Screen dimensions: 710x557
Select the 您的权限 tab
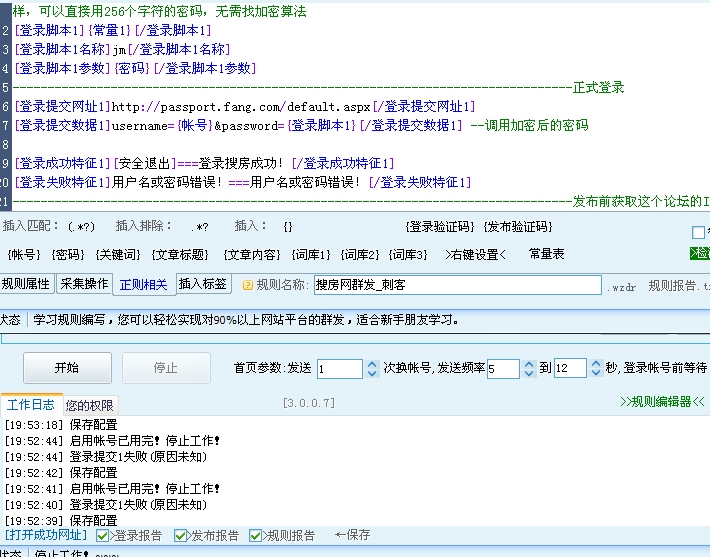pos(90,405)
